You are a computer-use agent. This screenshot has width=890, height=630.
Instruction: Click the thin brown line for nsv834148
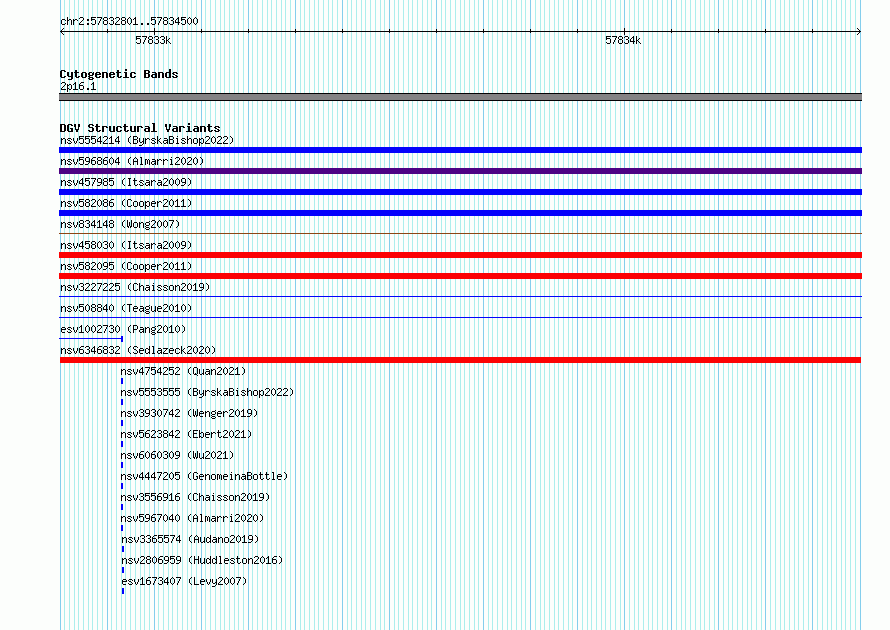(x=460, y=233)
